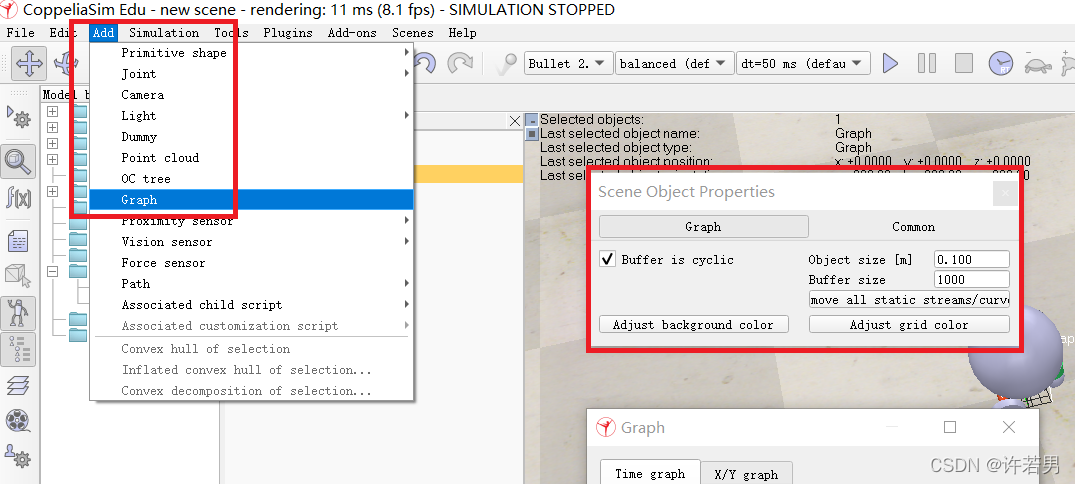Toggle Buffer is cyclic checkbox
Image resolution: width=1075 pixels, height=484 pixels.
[x=607, y=259]
